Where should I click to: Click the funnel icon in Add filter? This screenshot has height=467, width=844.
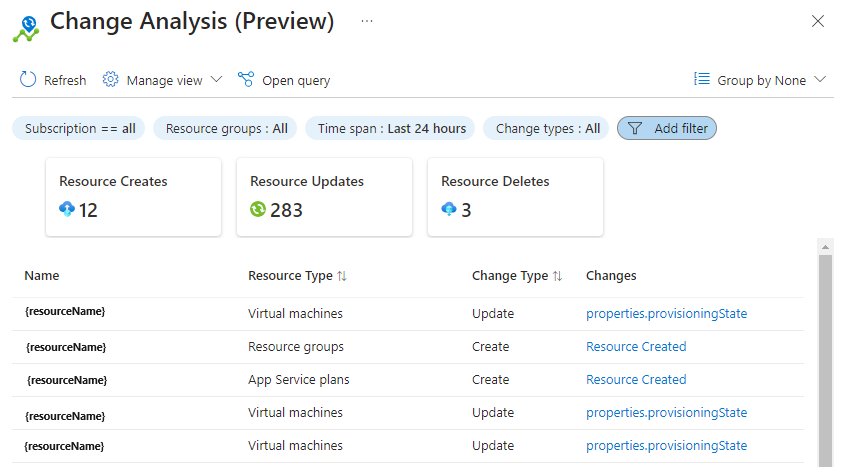(635, 129)
